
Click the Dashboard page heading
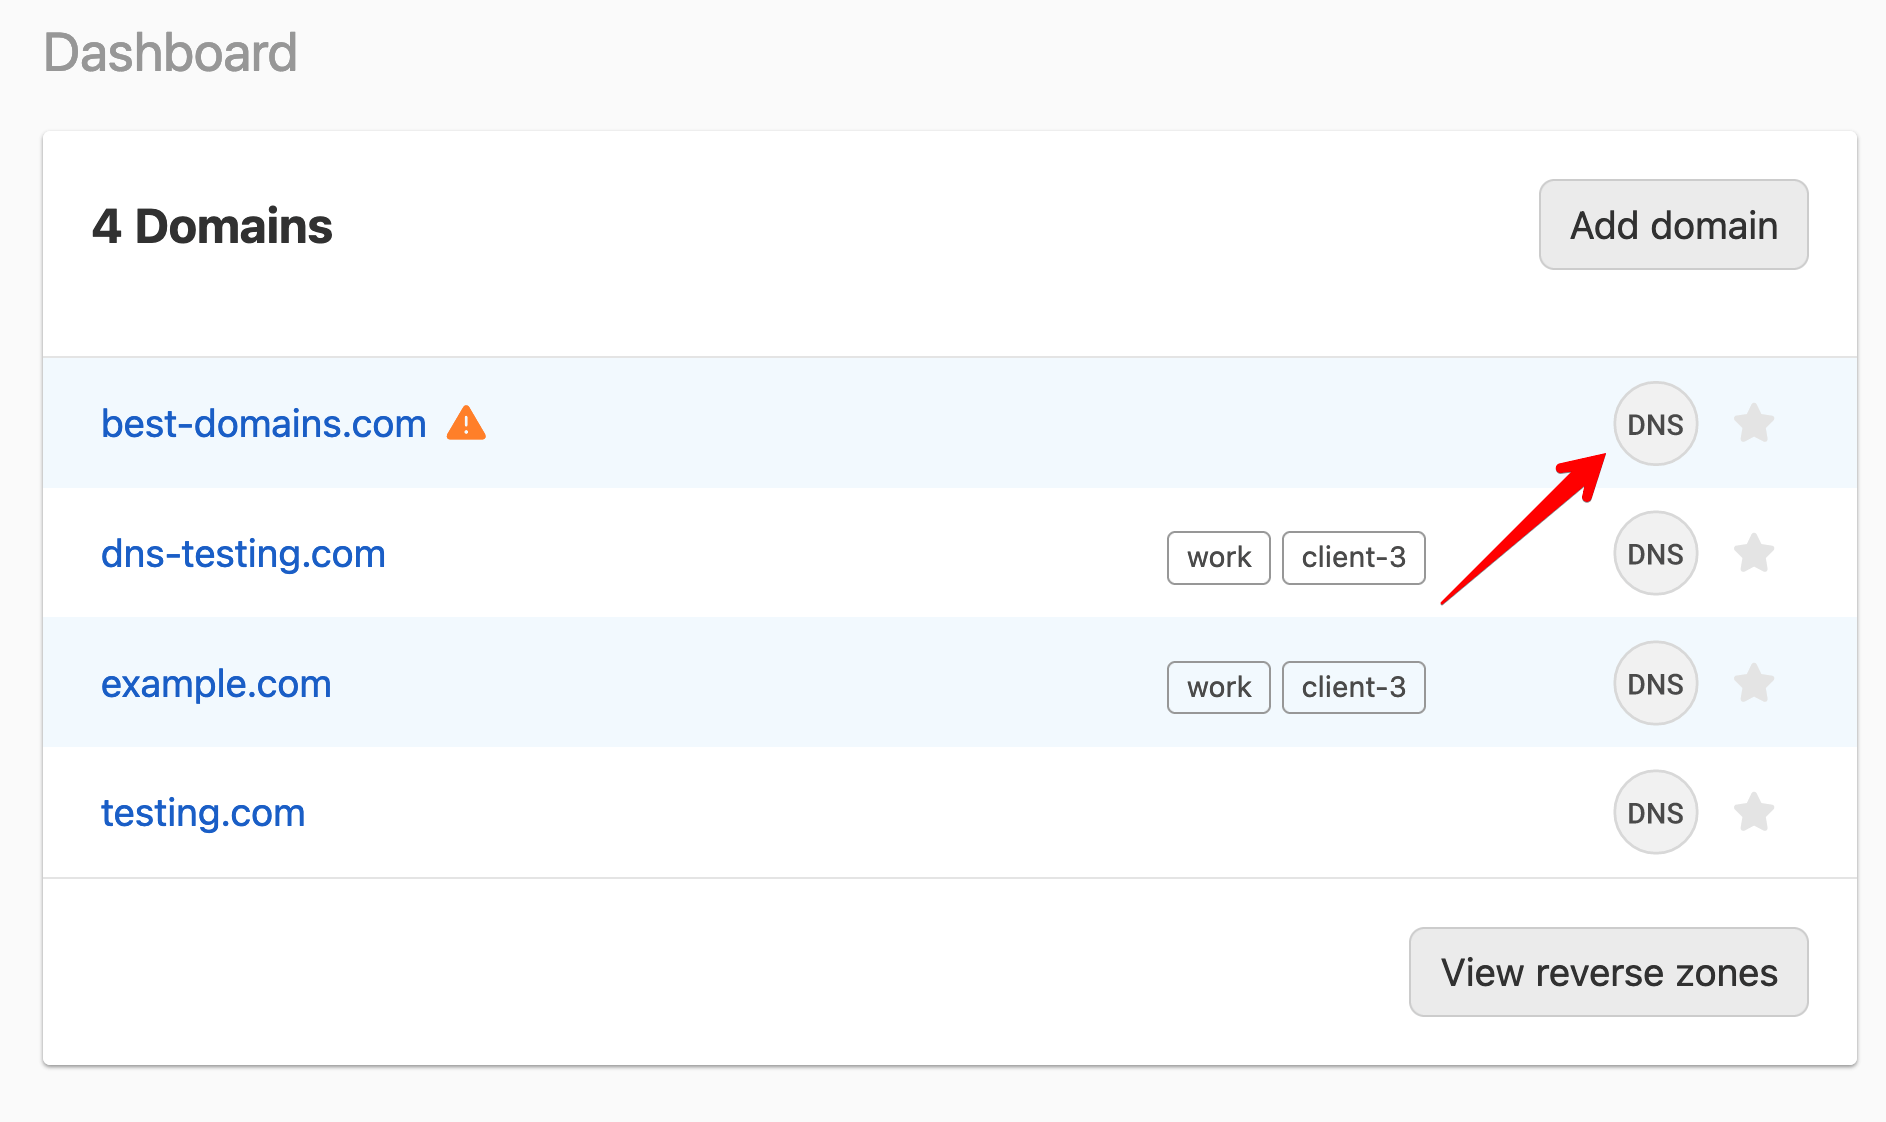[171, 53]
